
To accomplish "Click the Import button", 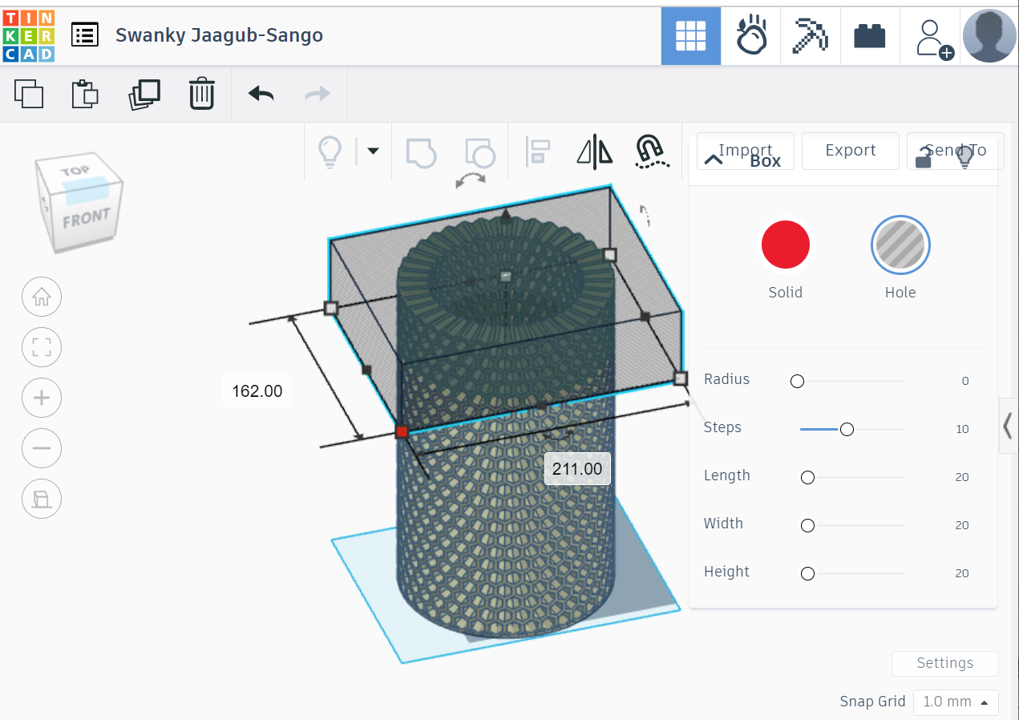I will (745, 150).
